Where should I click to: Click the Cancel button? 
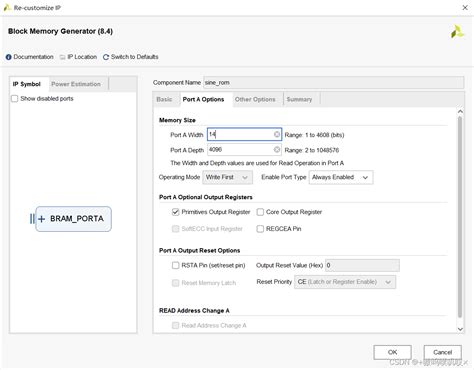pyautogui.click(x=442, y=352)
